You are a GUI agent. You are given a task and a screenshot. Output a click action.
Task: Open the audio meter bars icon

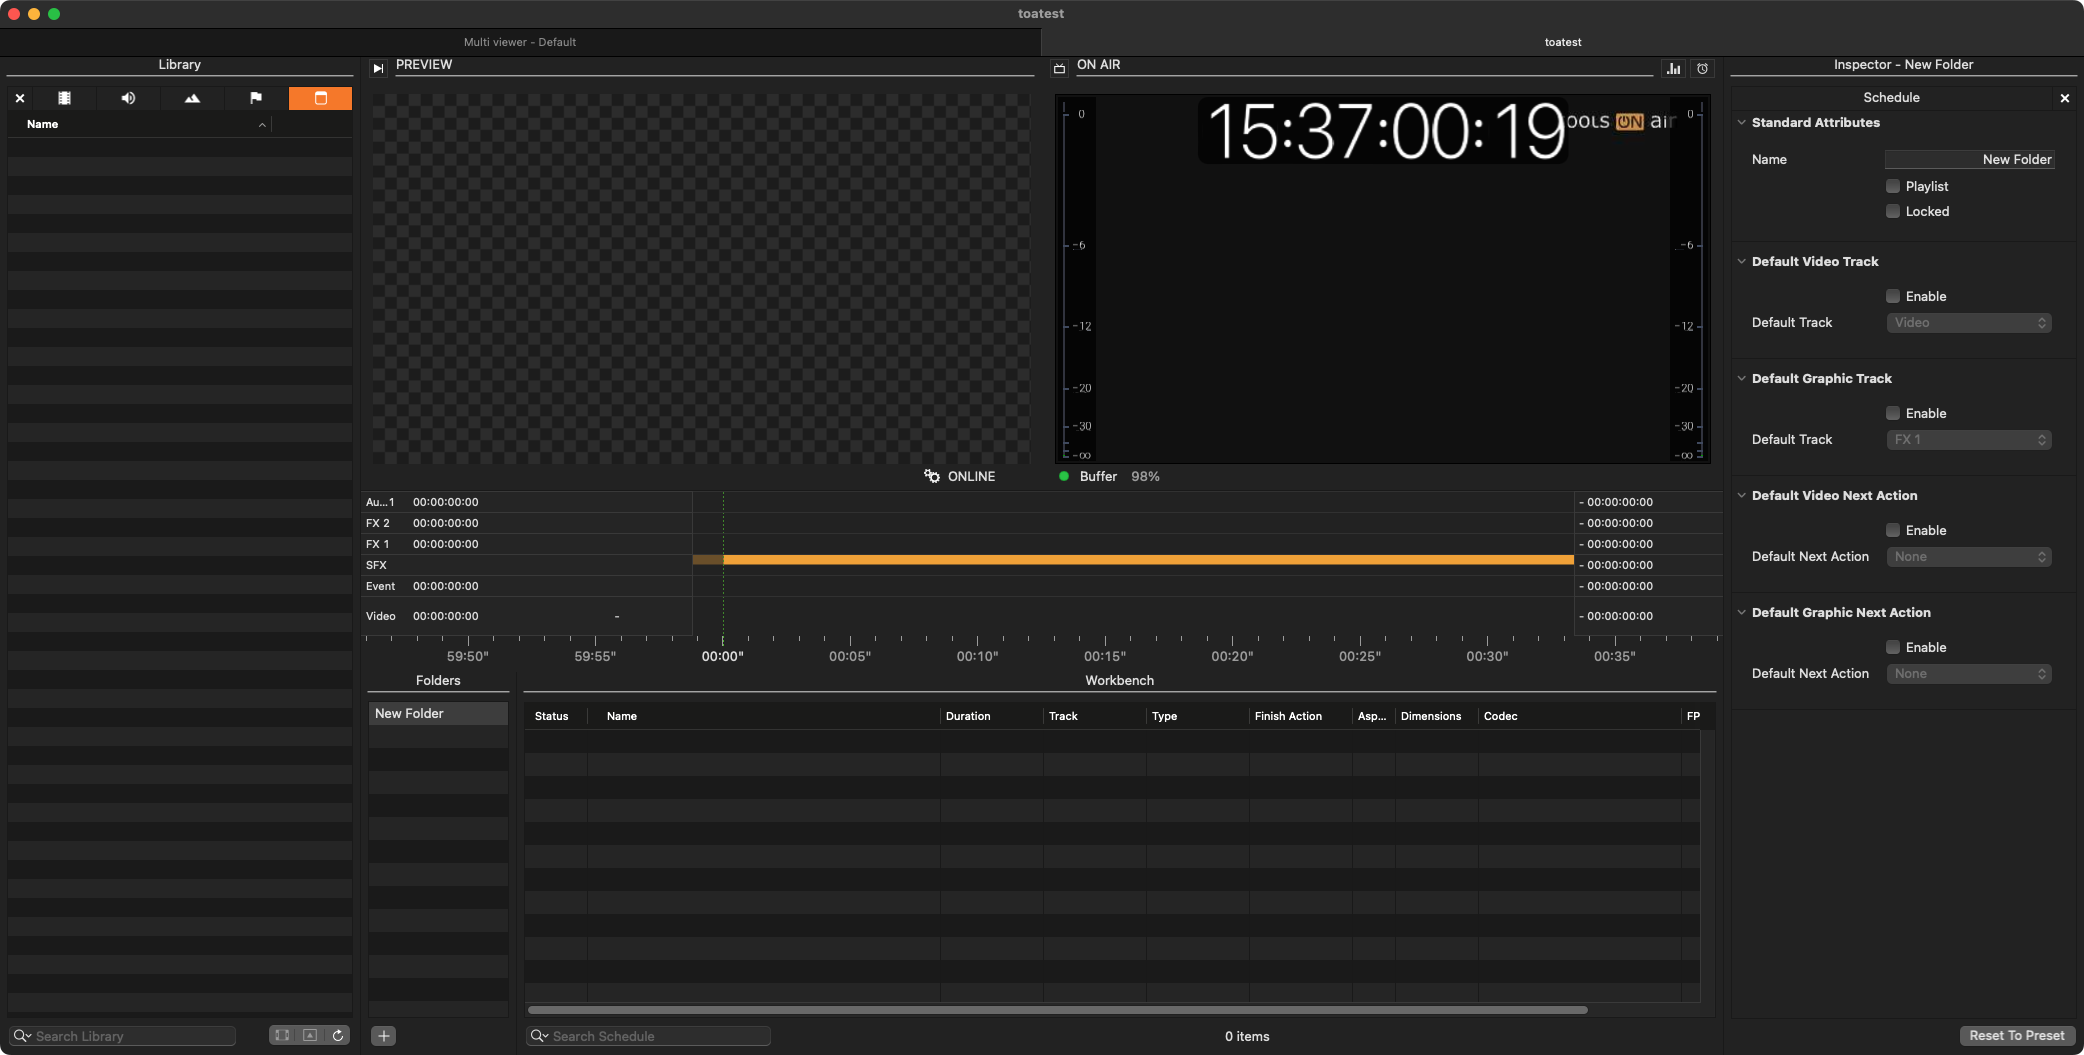(1673, 68)
